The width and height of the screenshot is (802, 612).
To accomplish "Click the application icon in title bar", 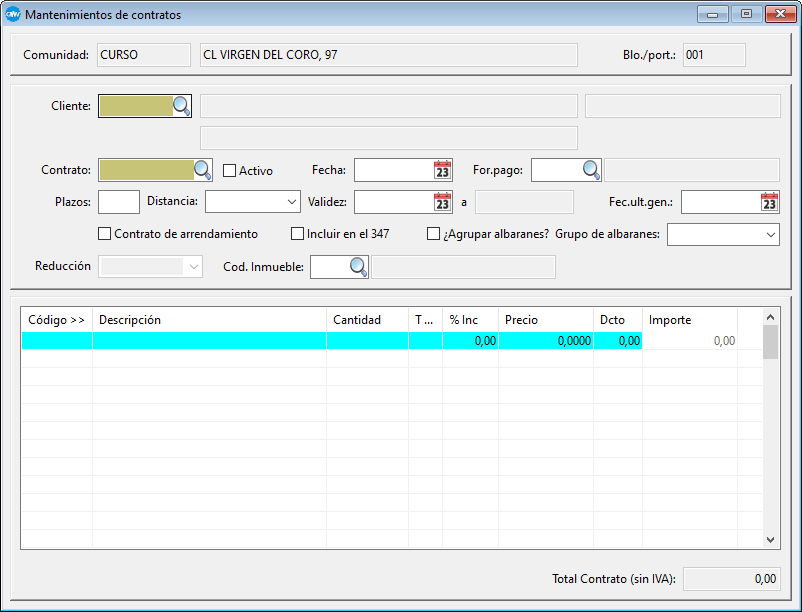I will (x=13, y=15).
